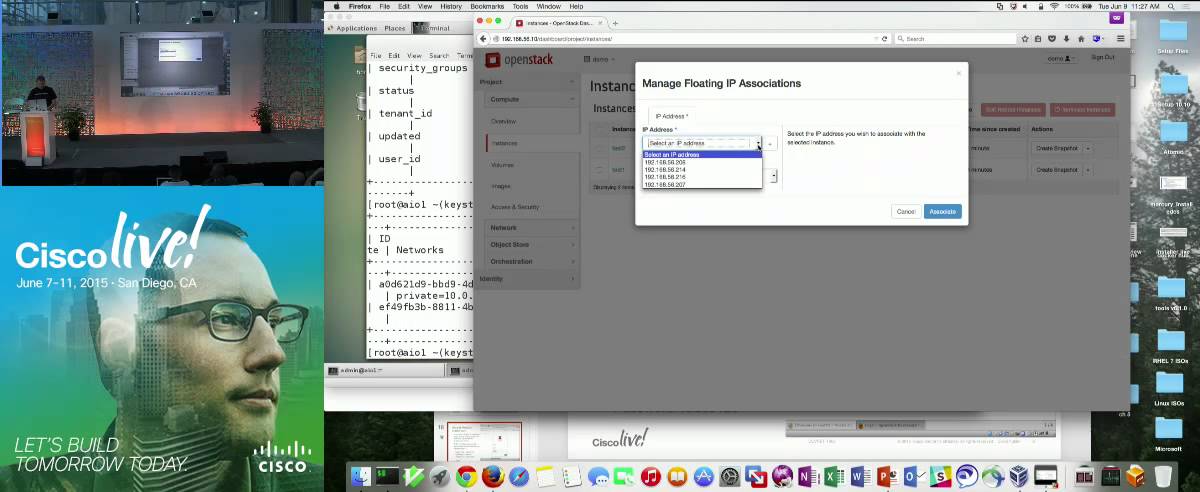Open terminal window Search menu
Viewport: 1200px width, 492px height.
439,55
